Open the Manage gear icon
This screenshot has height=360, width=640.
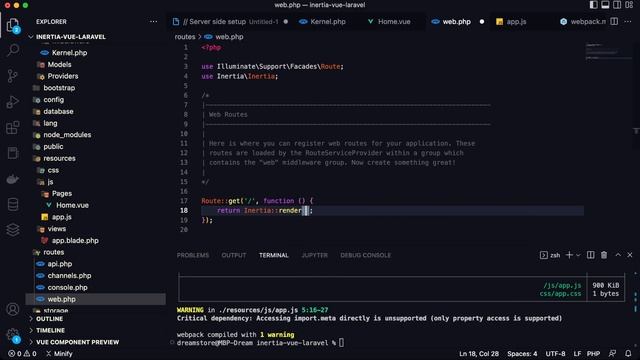tap(13, 336)
